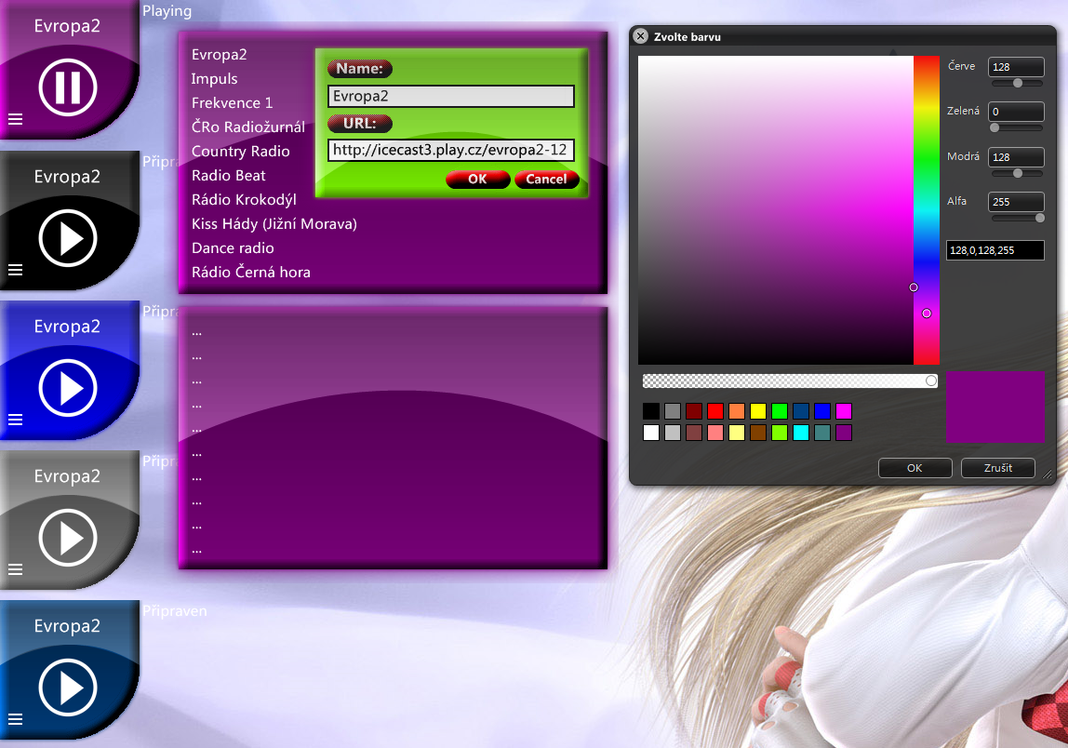Pick the teal swatch
This screenshot has height=748, width=1068.
[822, 433]
